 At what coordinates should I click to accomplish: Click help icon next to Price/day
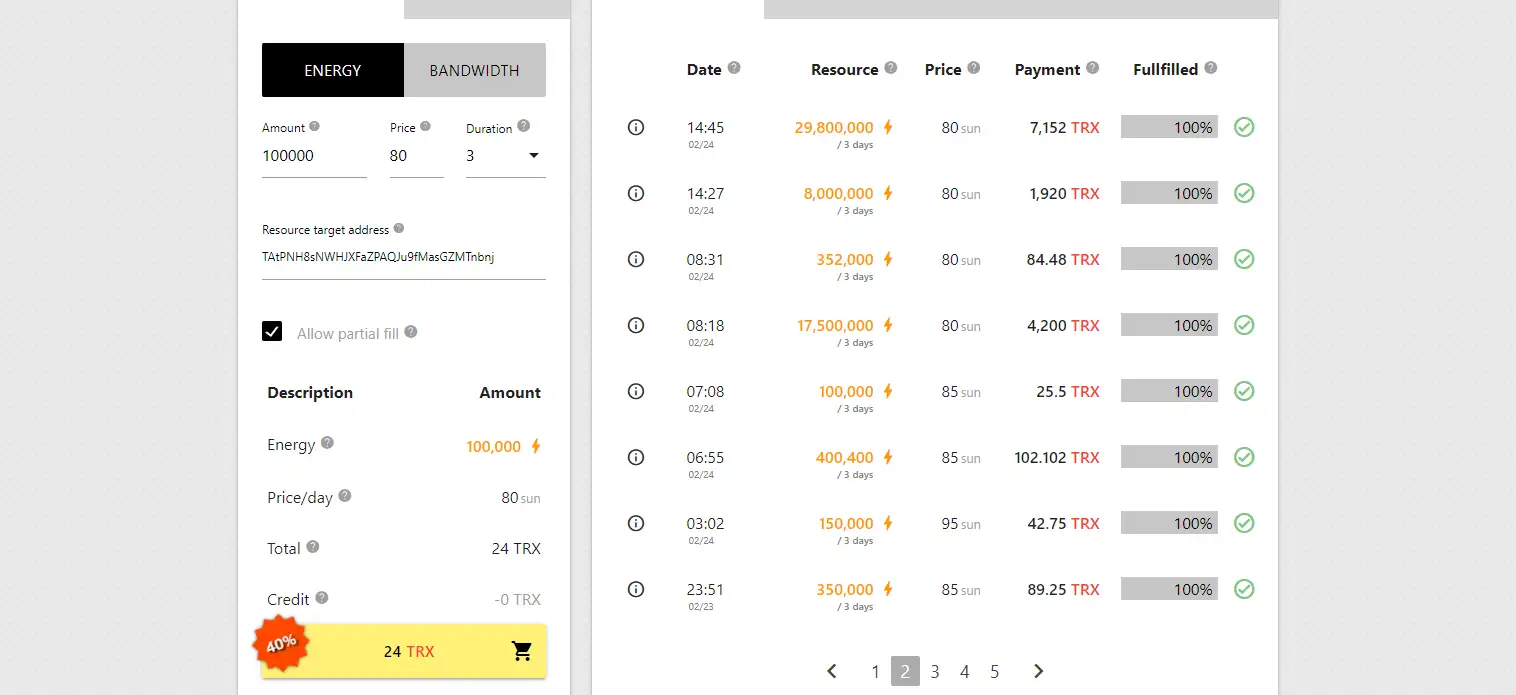tap(345, 496)
